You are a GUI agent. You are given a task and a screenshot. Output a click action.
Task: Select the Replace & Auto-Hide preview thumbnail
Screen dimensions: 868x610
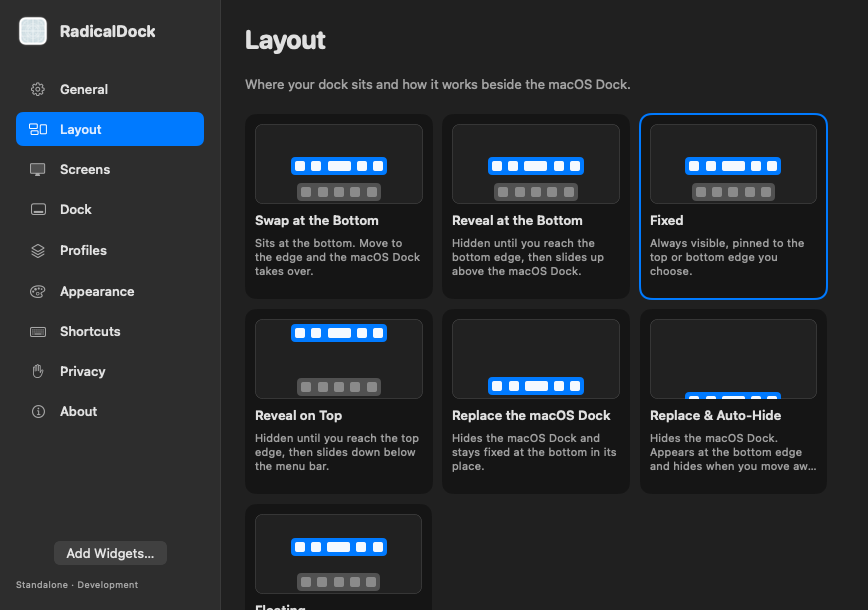tap(733, 359)
